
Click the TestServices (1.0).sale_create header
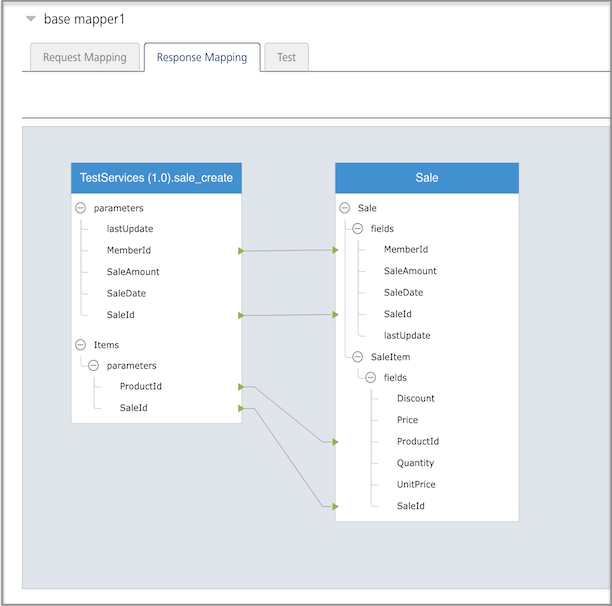coord(156,178)
